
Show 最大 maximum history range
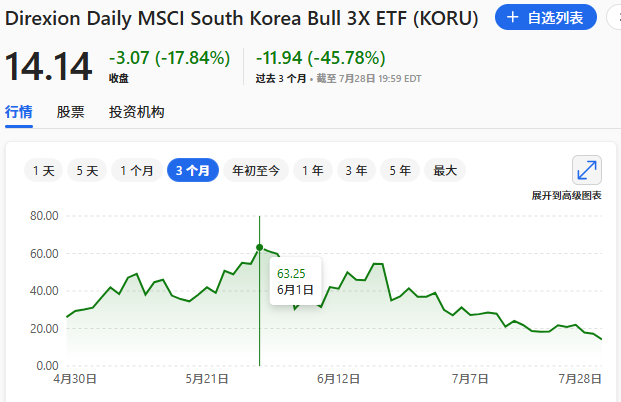445,170
